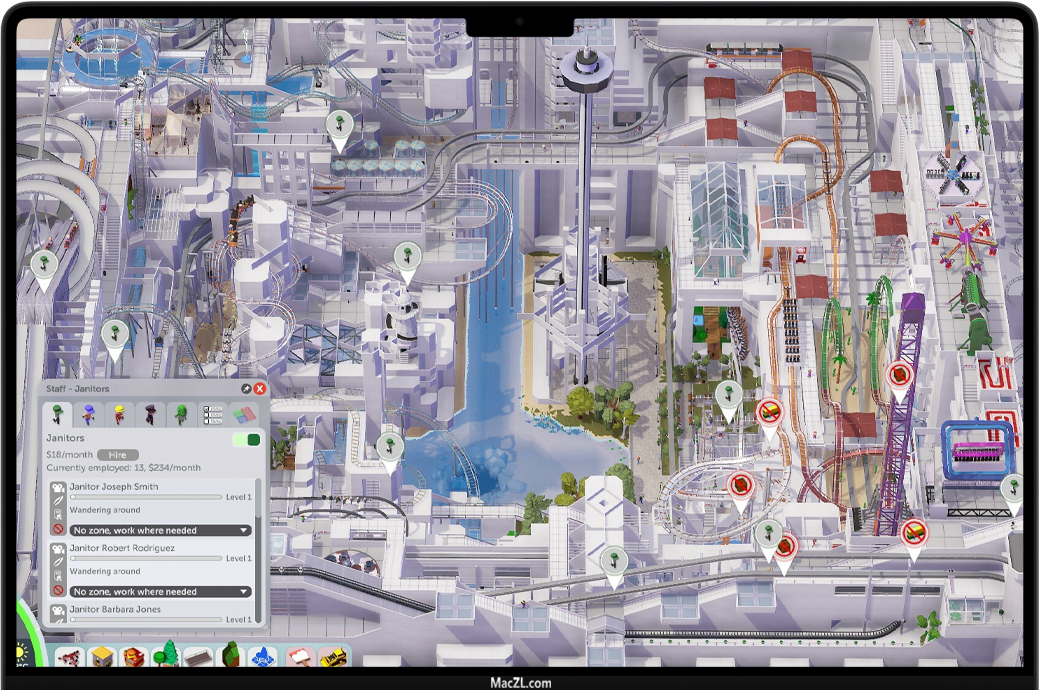Toggle the staff task checklist tab

pyautogui.click(x=213, y=414)
